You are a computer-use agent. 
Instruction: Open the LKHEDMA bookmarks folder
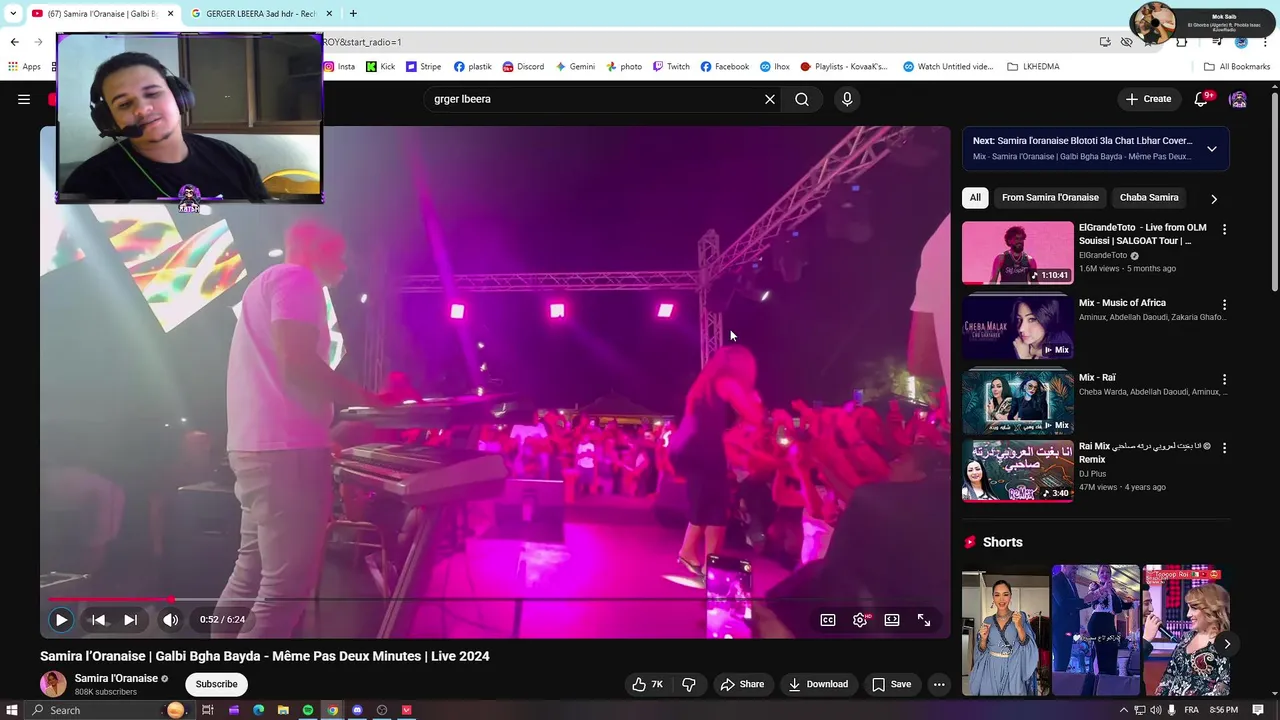click(x=1033, y=67)
